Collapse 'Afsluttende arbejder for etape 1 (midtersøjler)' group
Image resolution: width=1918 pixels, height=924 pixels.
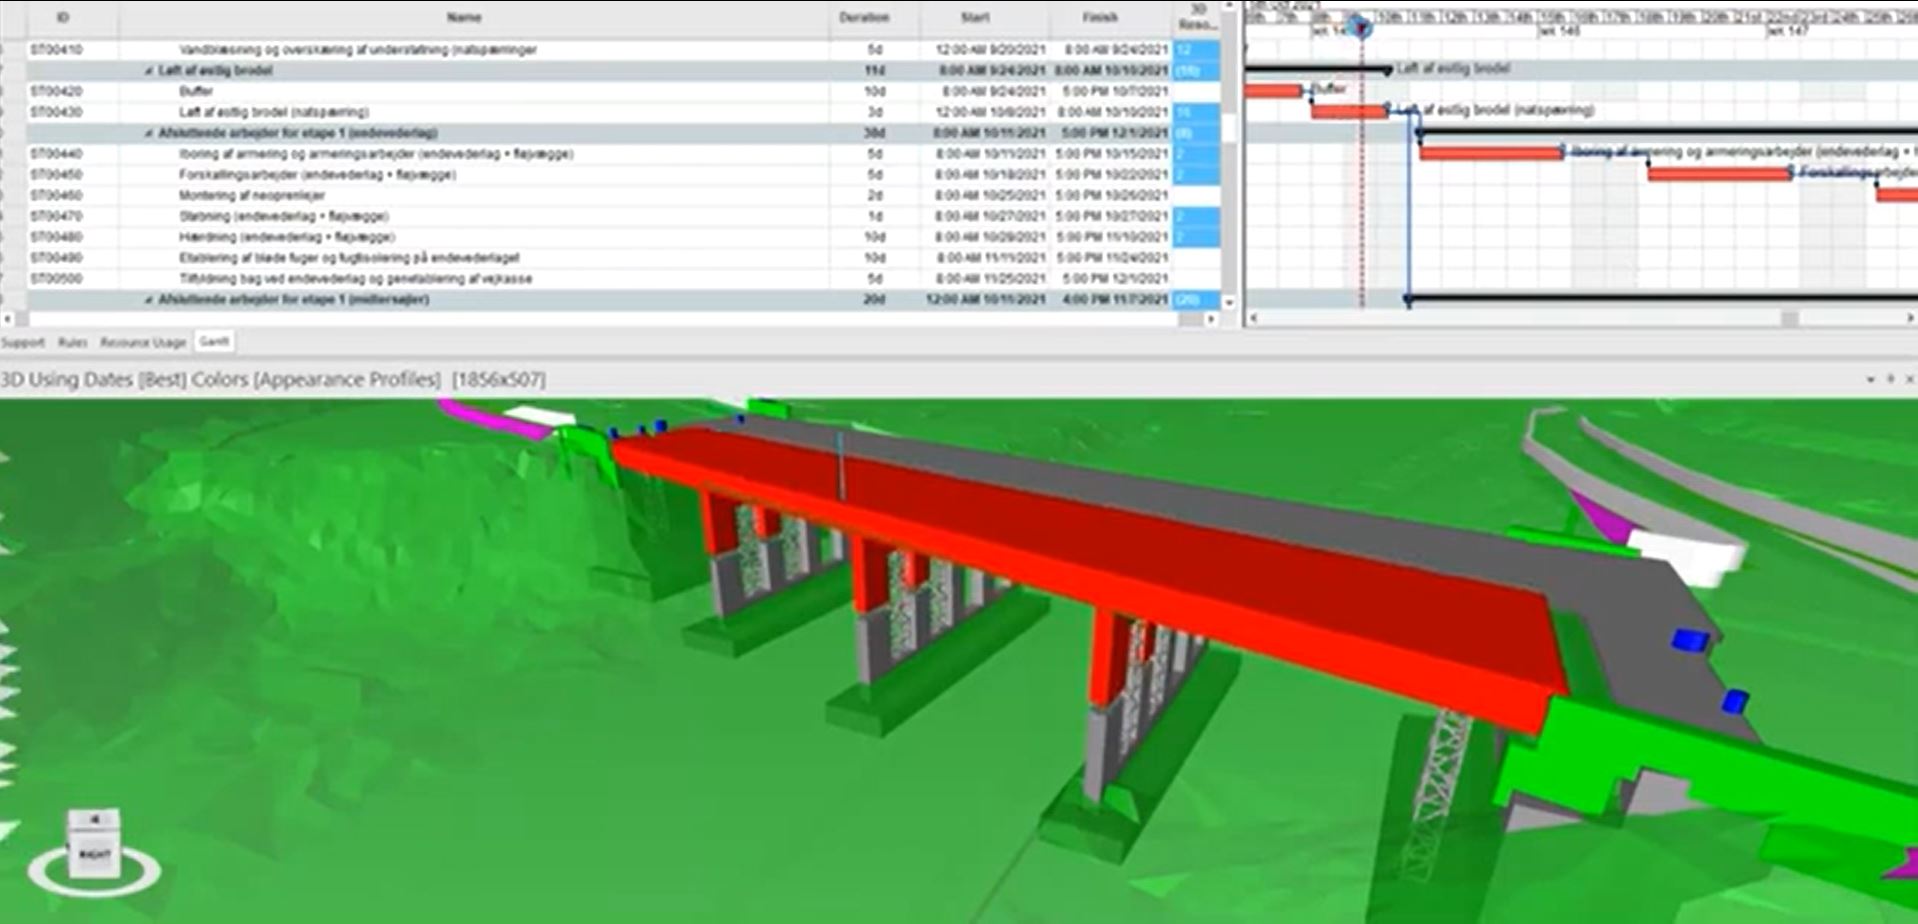tap(149, 300)
